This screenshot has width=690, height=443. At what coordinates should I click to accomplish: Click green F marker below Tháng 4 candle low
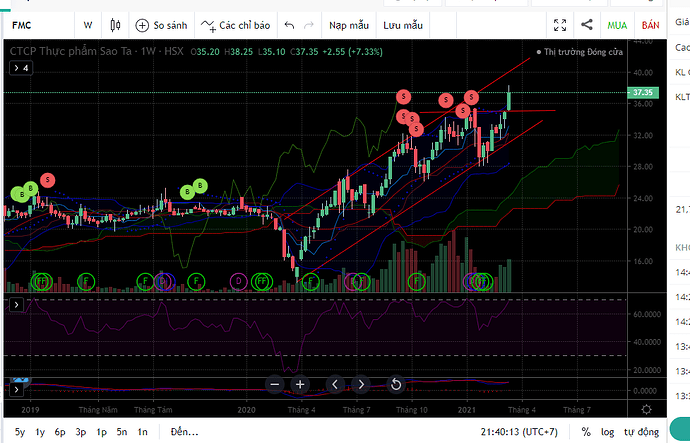click(x=311, y=281)
